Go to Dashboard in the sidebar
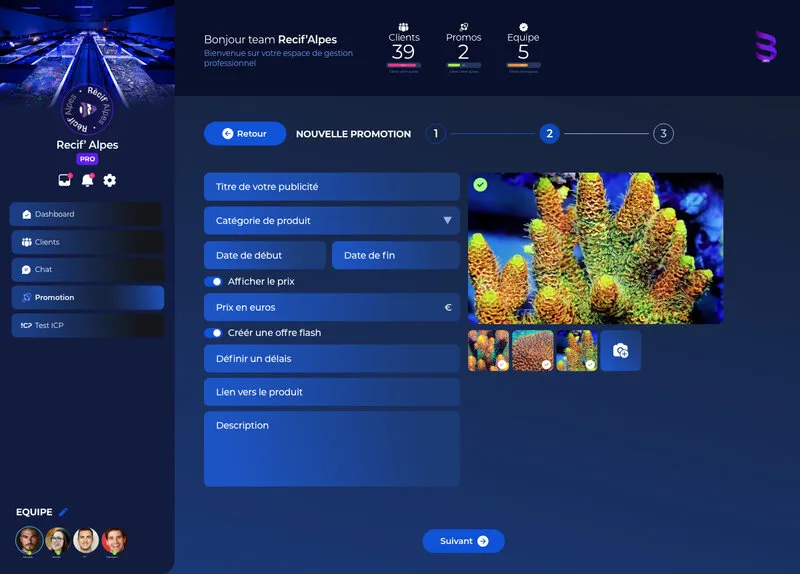 87,214
